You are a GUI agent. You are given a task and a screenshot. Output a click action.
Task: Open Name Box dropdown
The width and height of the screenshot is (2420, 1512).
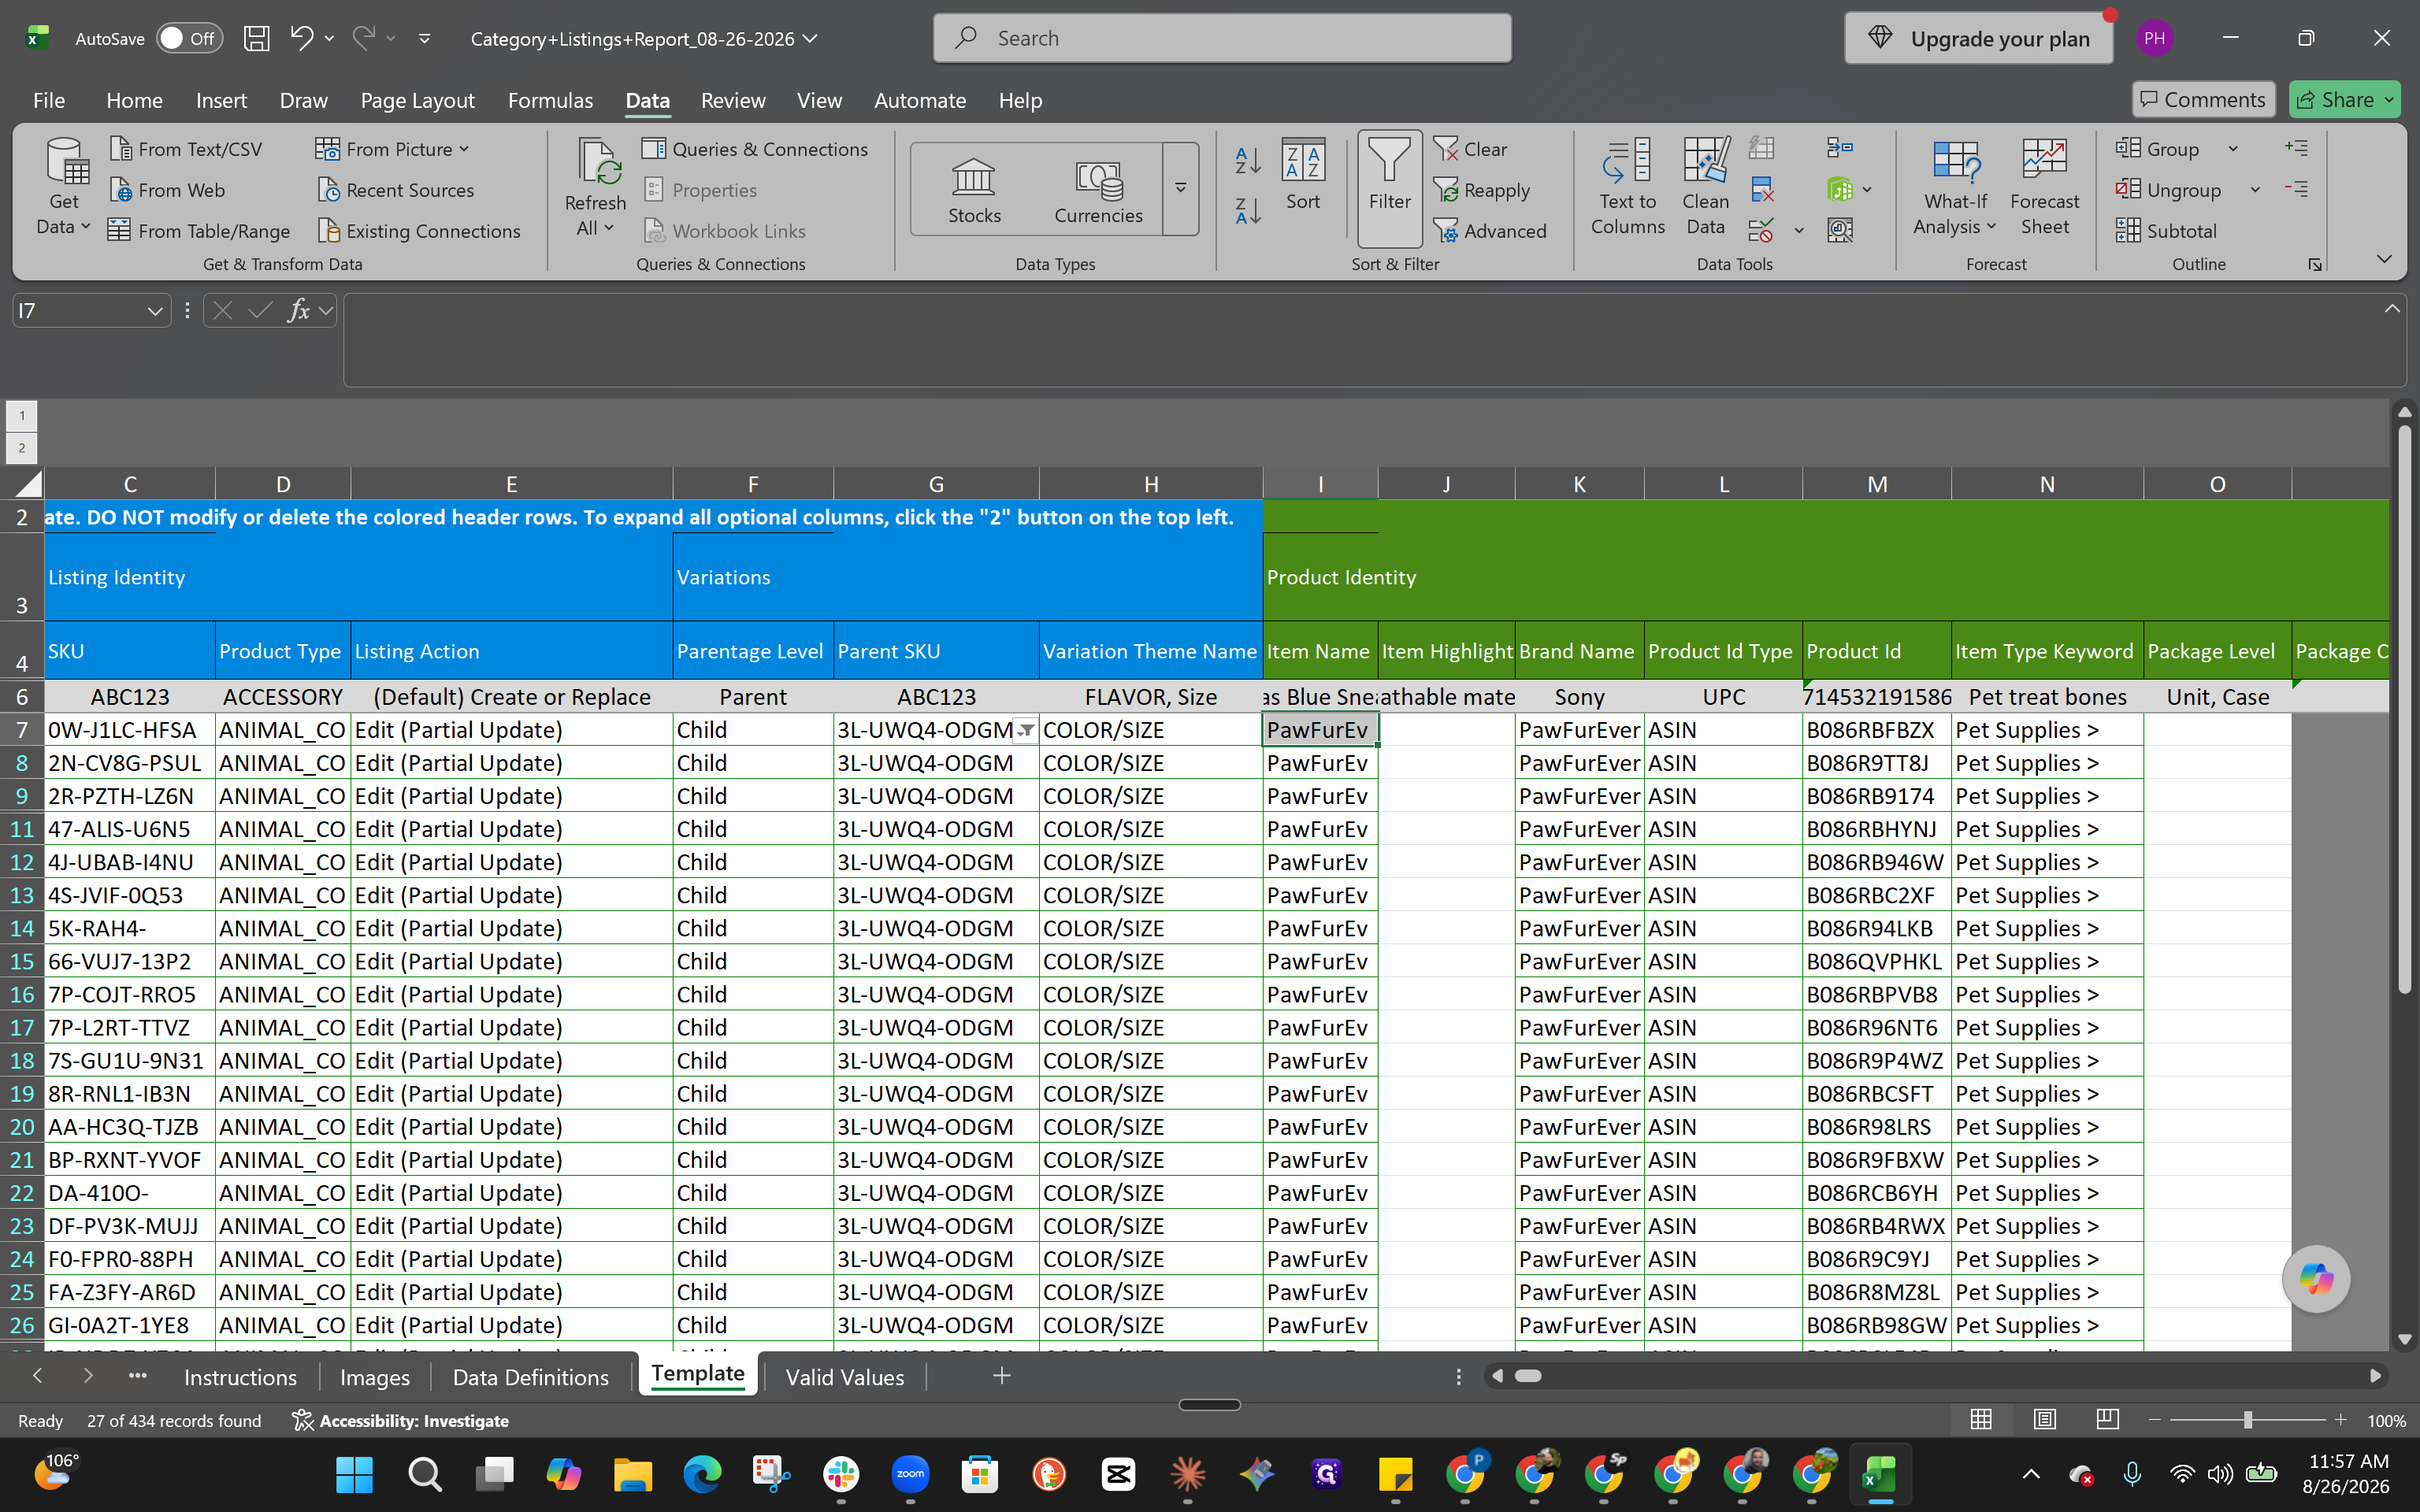(154, 311)
